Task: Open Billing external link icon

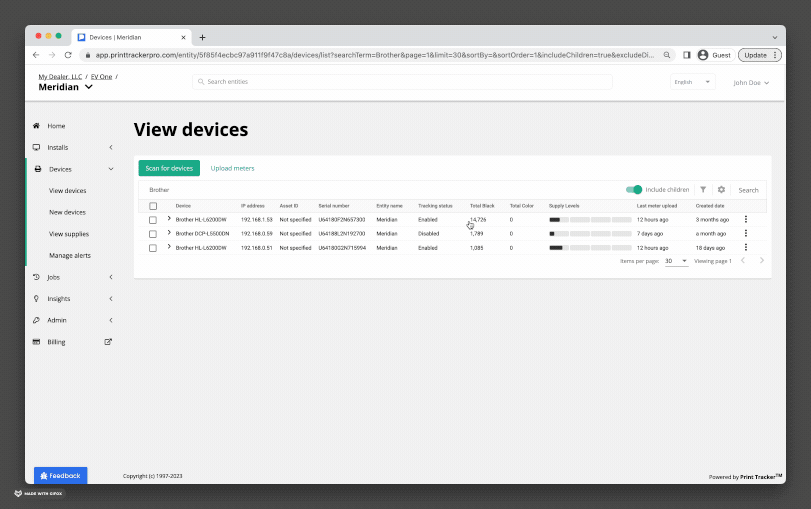Action: pos(108,342)
